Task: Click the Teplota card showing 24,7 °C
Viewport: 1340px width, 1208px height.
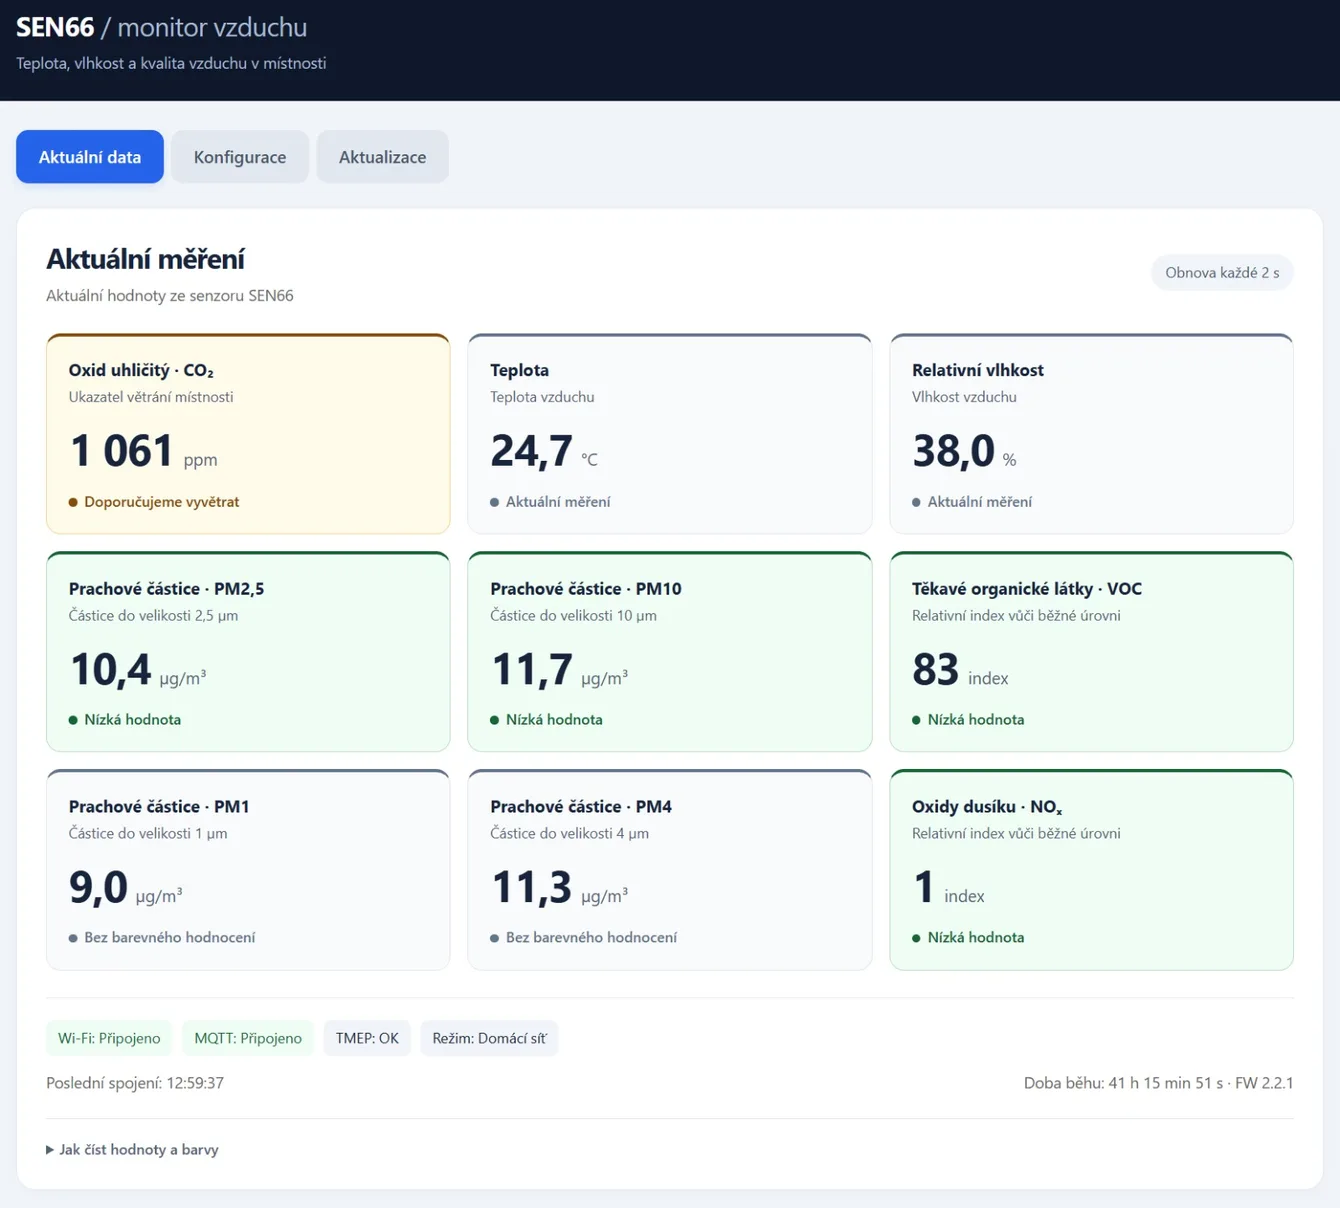Action: (x=670, y=434)
